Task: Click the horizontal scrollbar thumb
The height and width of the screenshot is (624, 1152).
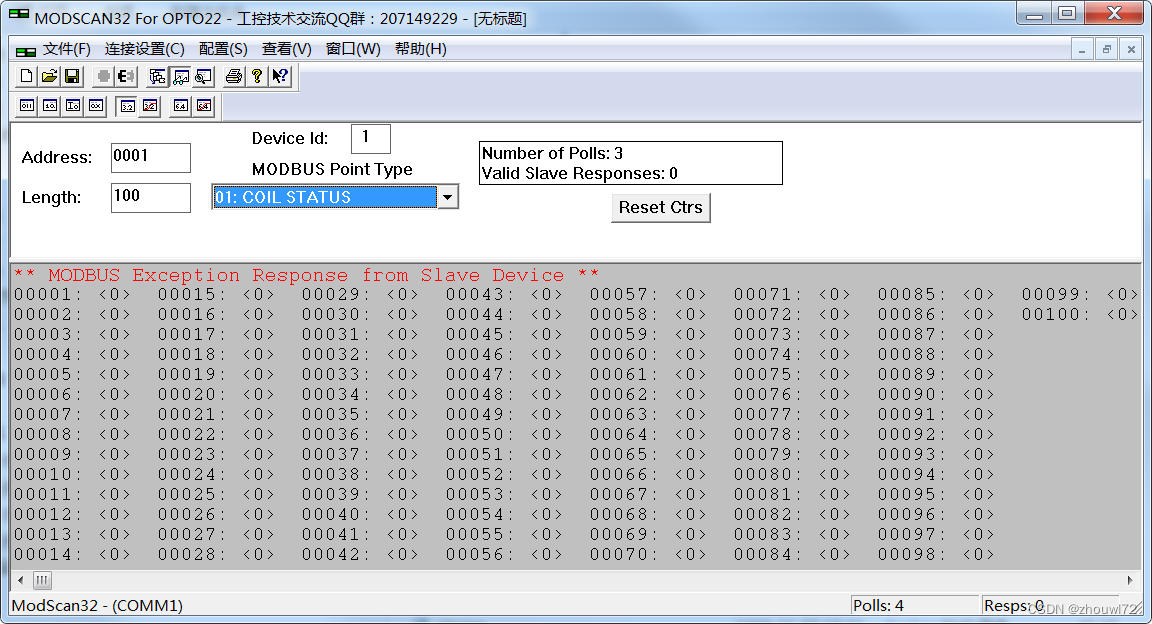Action: 42,581
